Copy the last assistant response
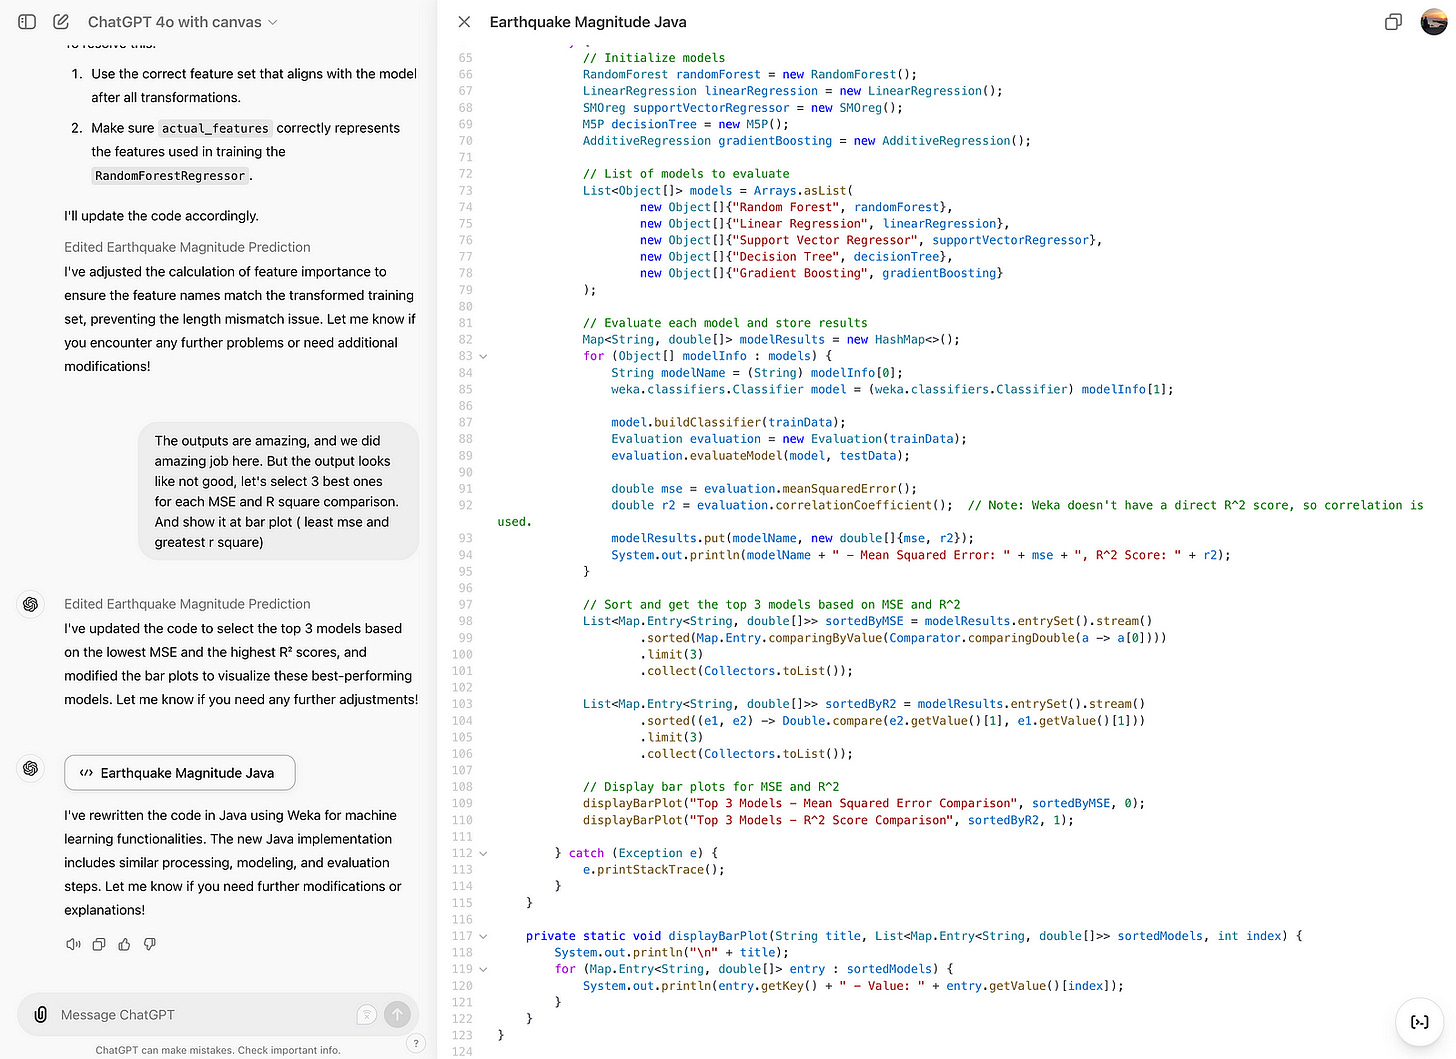The width and height of the screenshot is (1456, 1059). point(99,944)
